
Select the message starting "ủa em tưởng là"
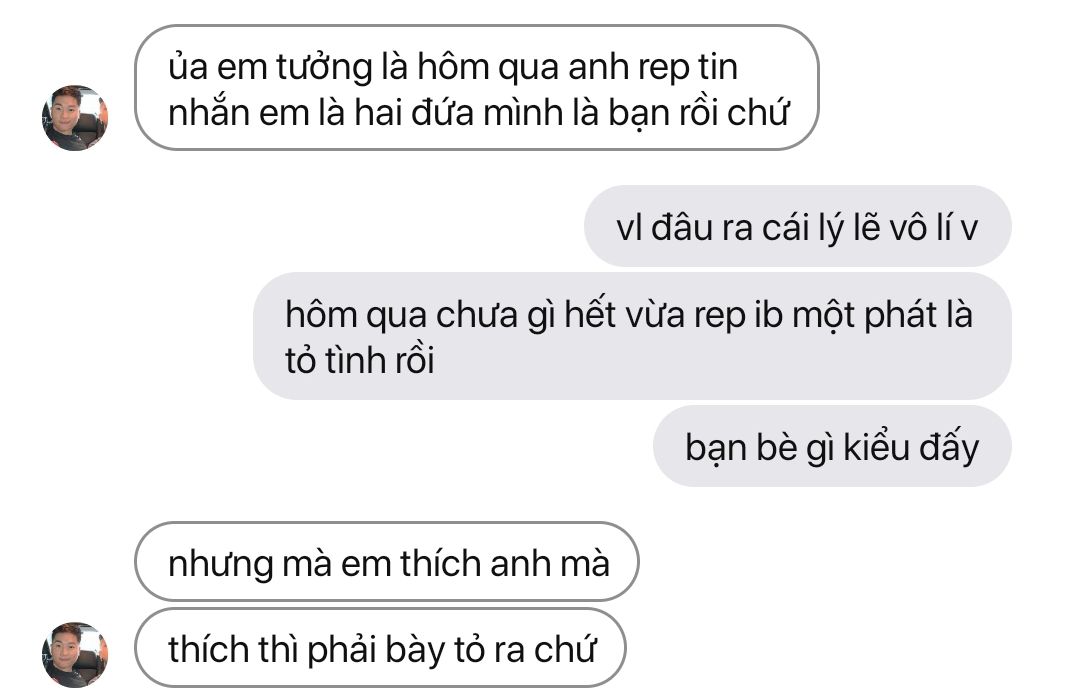click(x=477, y=88)
